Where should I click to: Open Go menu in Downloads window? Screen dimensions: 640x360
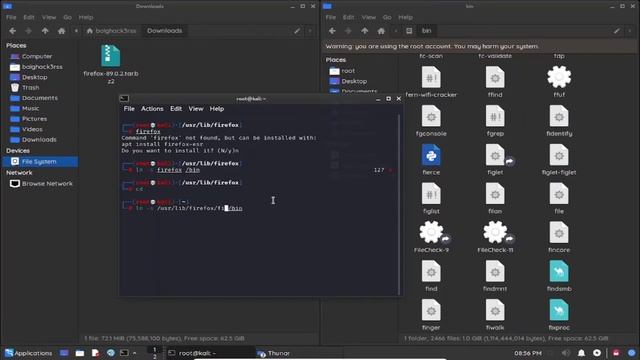pos(67,18)
